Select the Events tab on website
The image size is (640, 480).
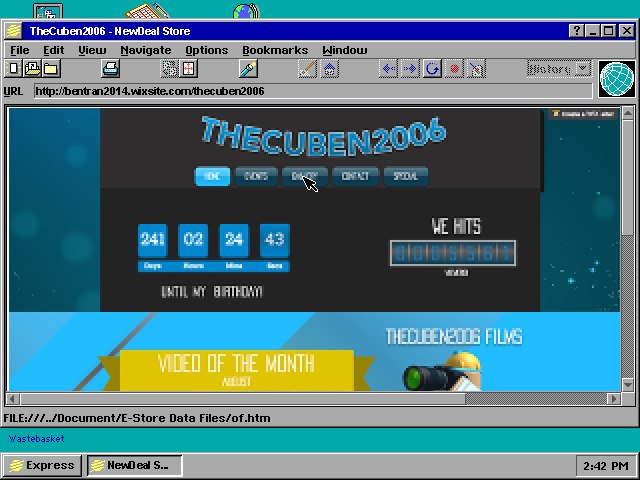(256, 176)
